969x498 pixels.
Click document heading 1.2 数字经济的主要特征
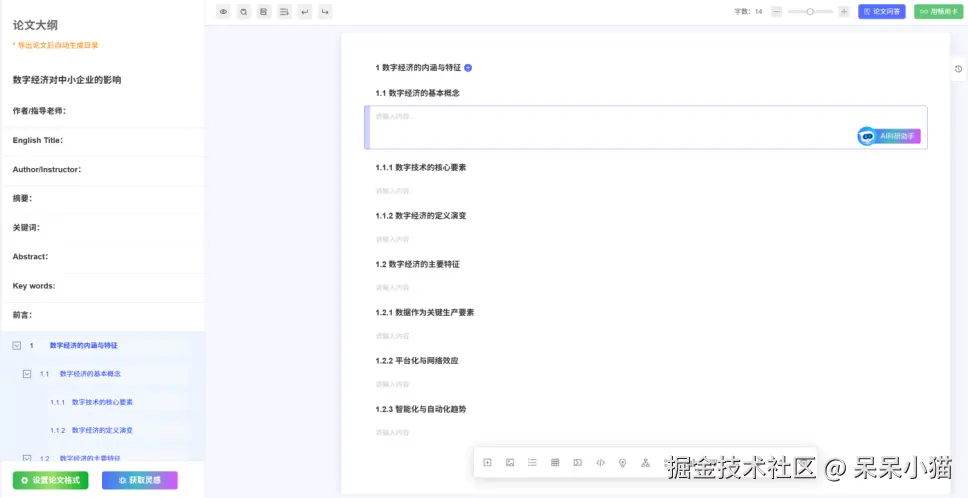pos(417,264)
